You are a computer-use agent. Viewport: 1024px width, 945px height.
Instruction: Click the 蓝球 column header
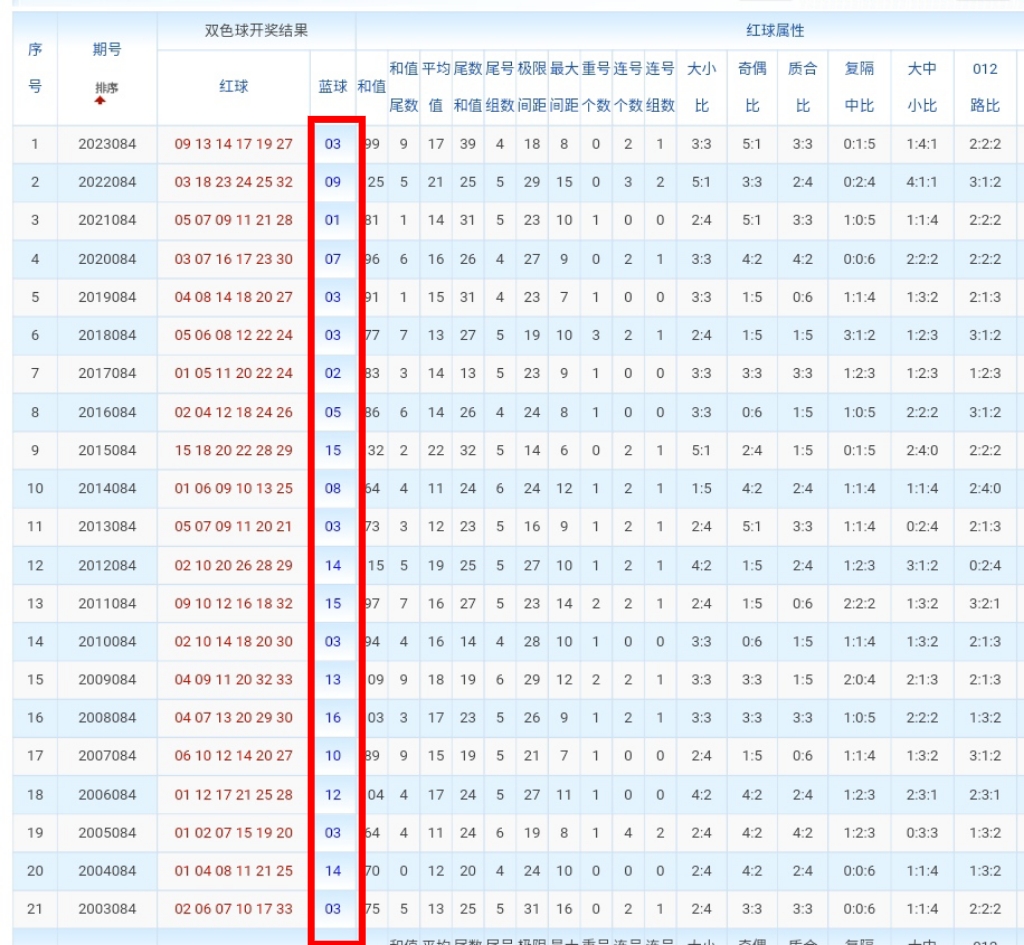(333, 86)
